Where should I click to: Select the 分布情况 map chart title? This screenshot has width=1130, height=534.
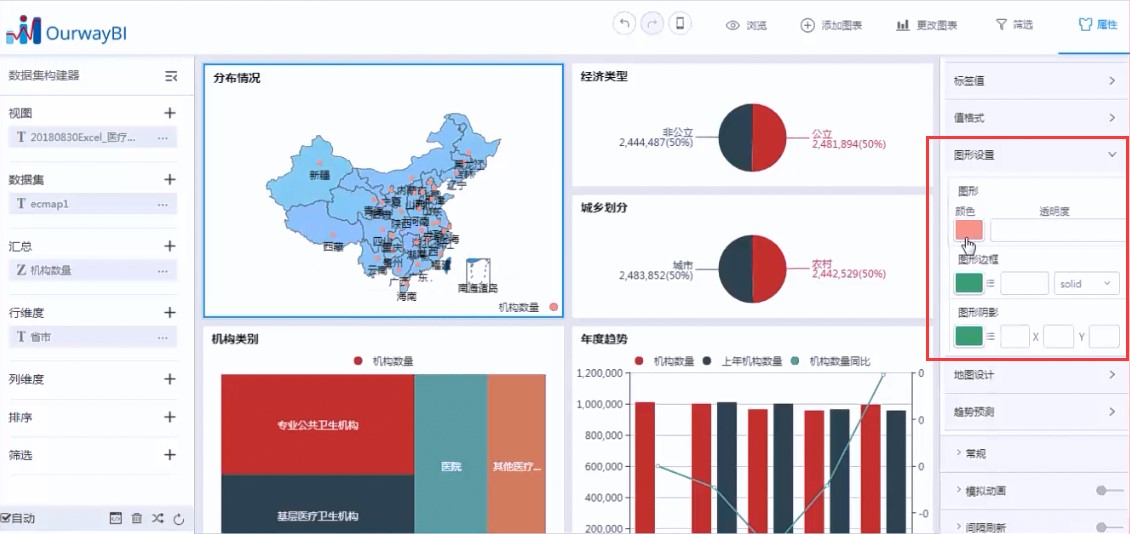236,79
